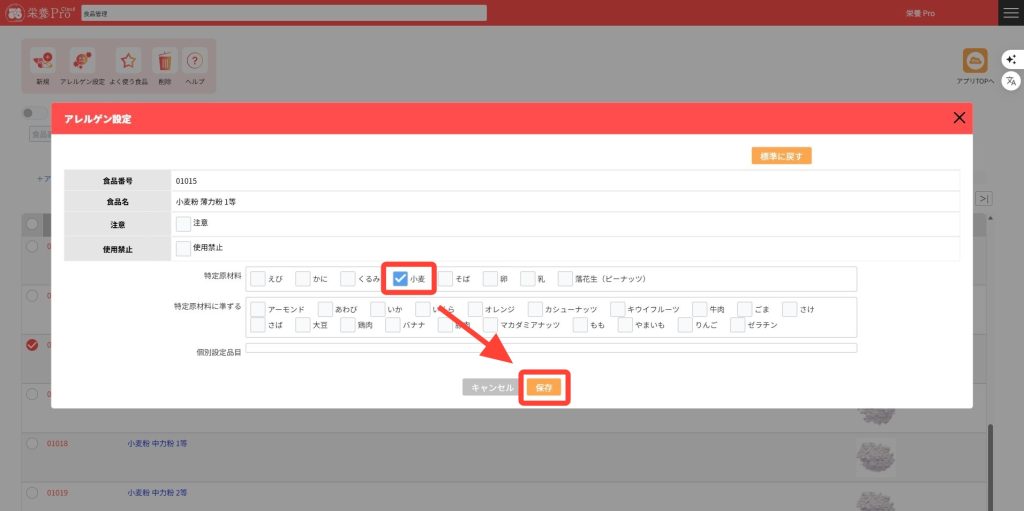The image size is (1024, 511).
Task: Close the アレルゲン設定 dialog with X
Action: [959, 118]
